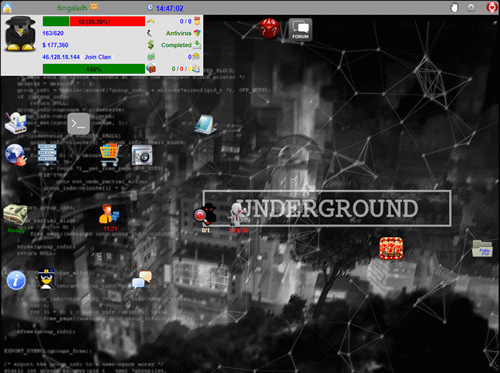Open the police penguin icon

pyautogui.click(x=46, y=279)
